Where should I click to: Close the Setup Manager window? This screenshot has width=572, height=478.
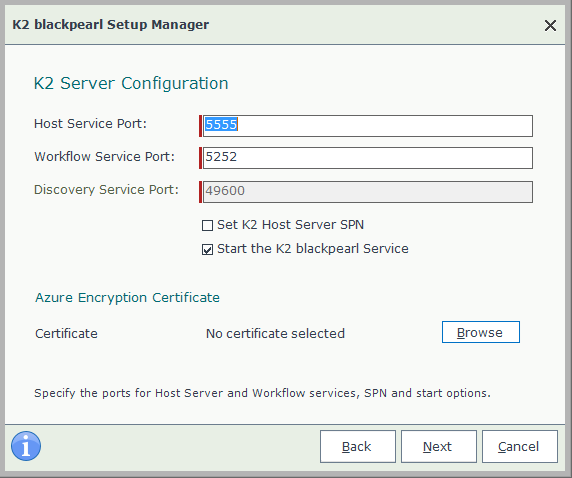tap(550, 26)
